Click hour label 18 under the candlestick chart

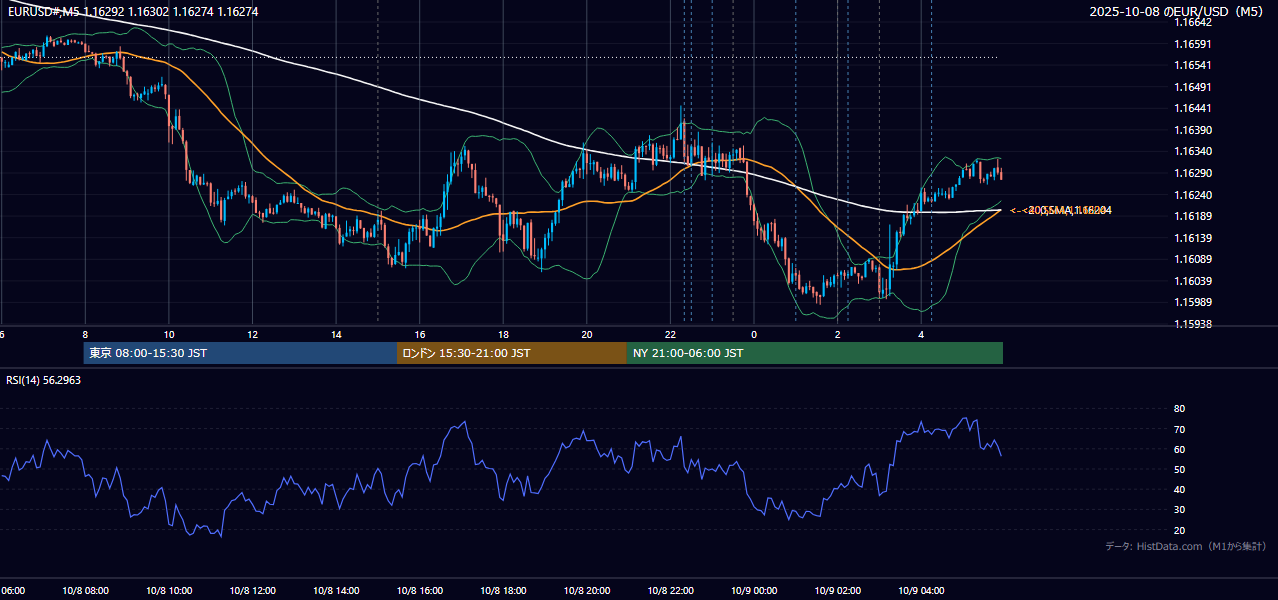tap(503, 335)
